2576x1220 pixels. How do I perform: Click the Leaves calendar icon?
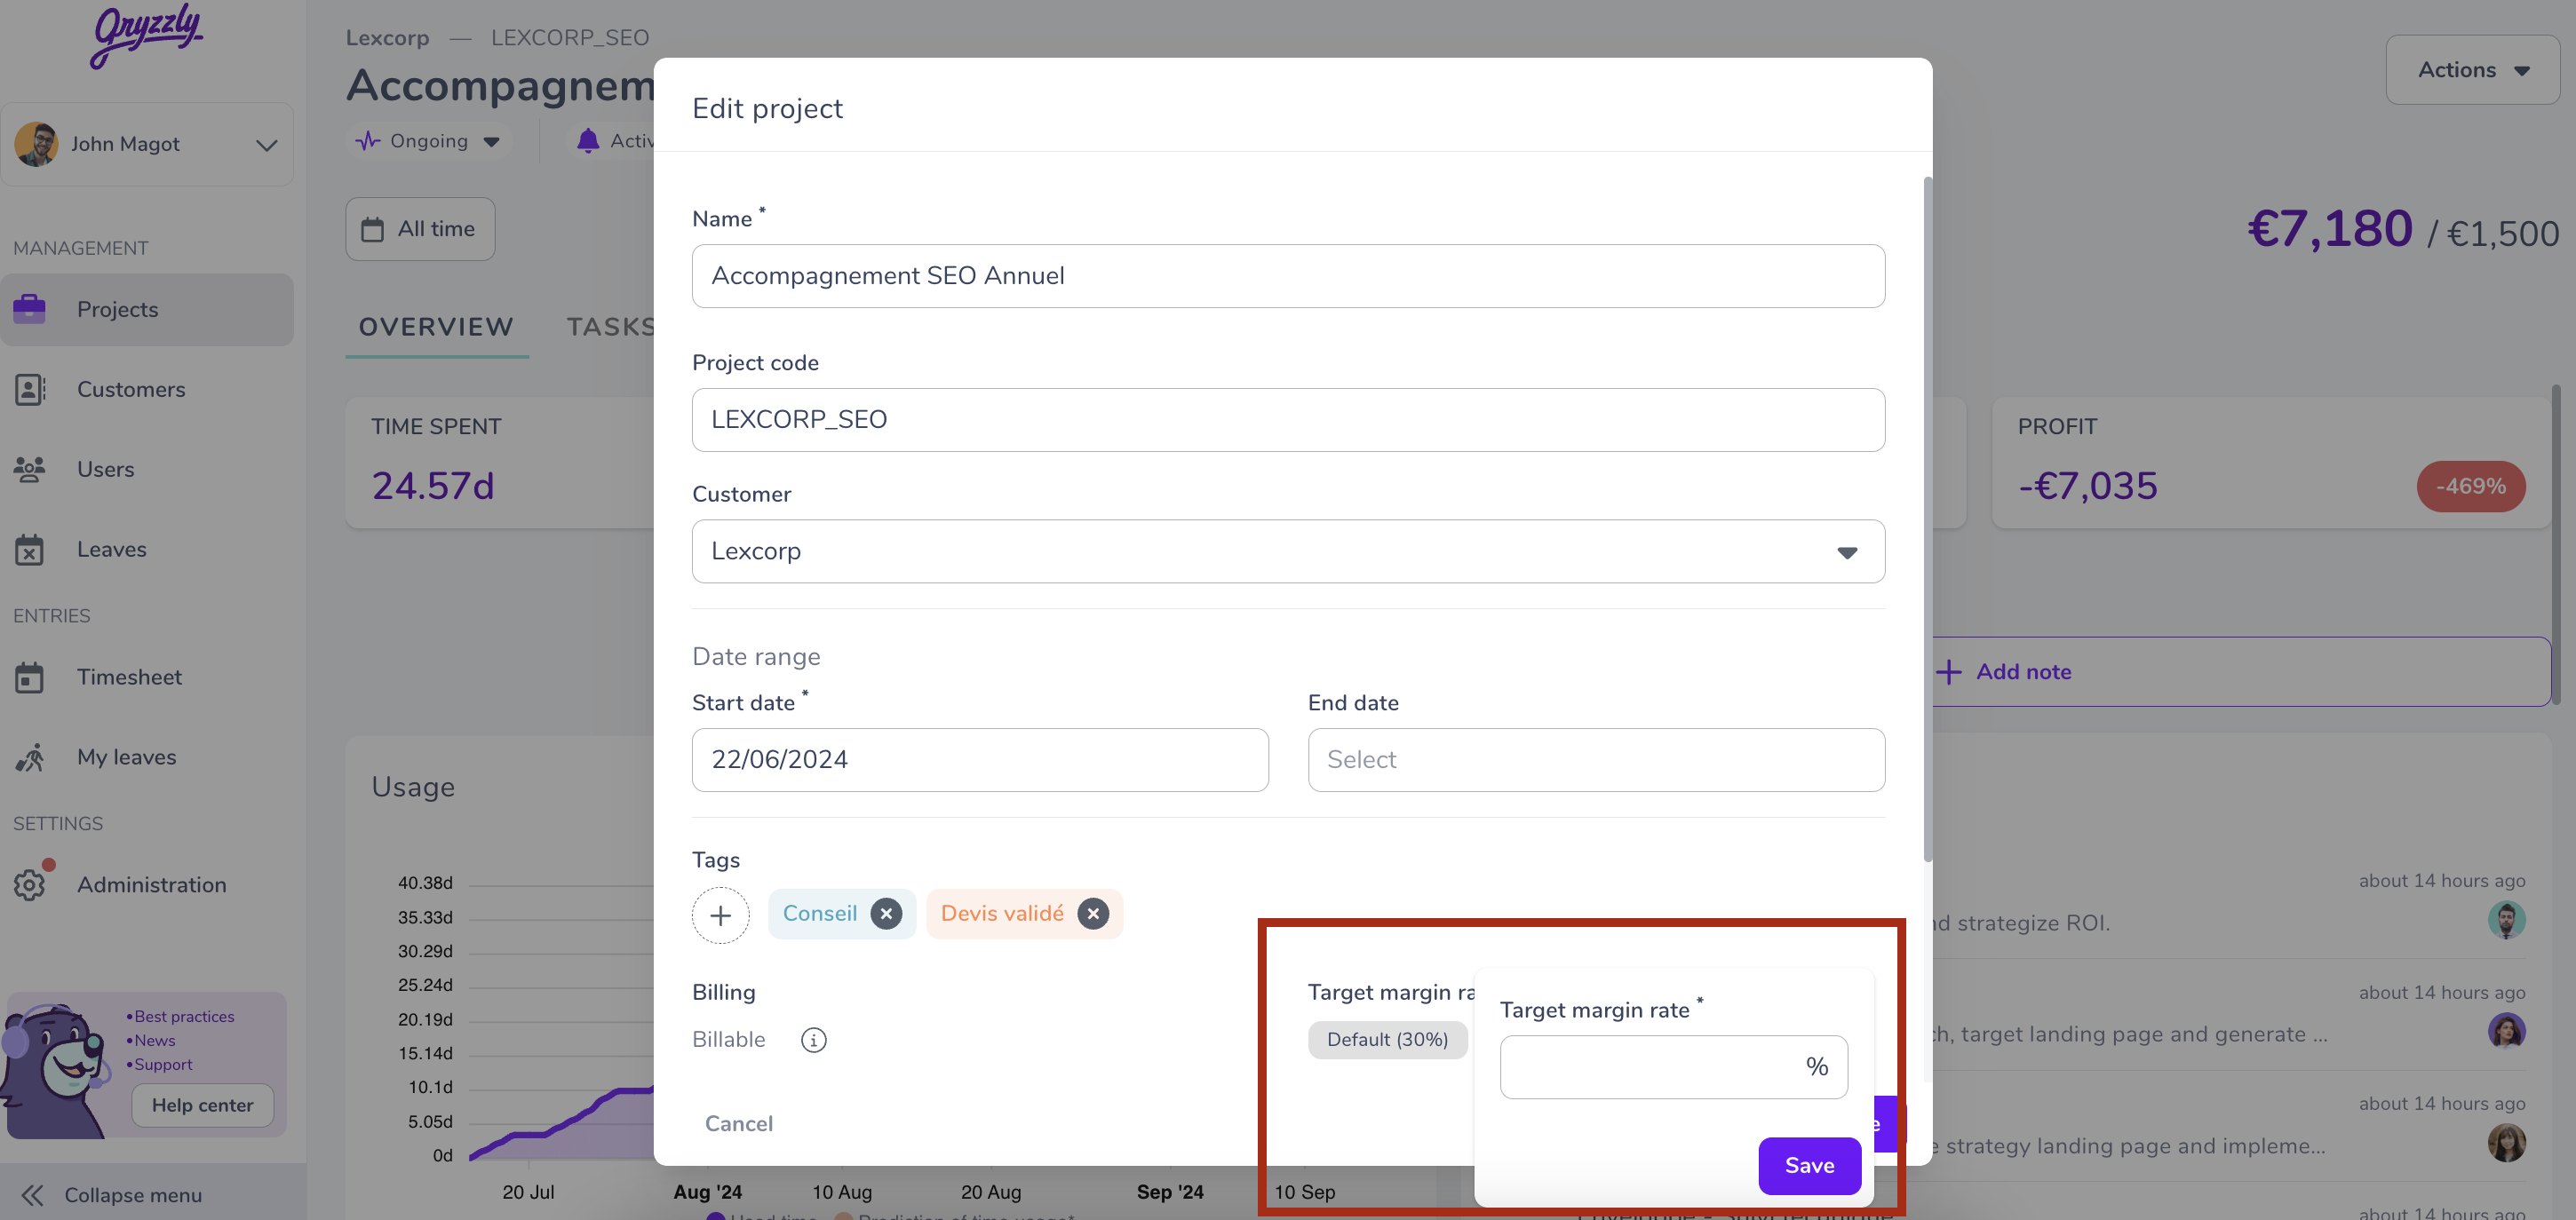pos(30,549)
